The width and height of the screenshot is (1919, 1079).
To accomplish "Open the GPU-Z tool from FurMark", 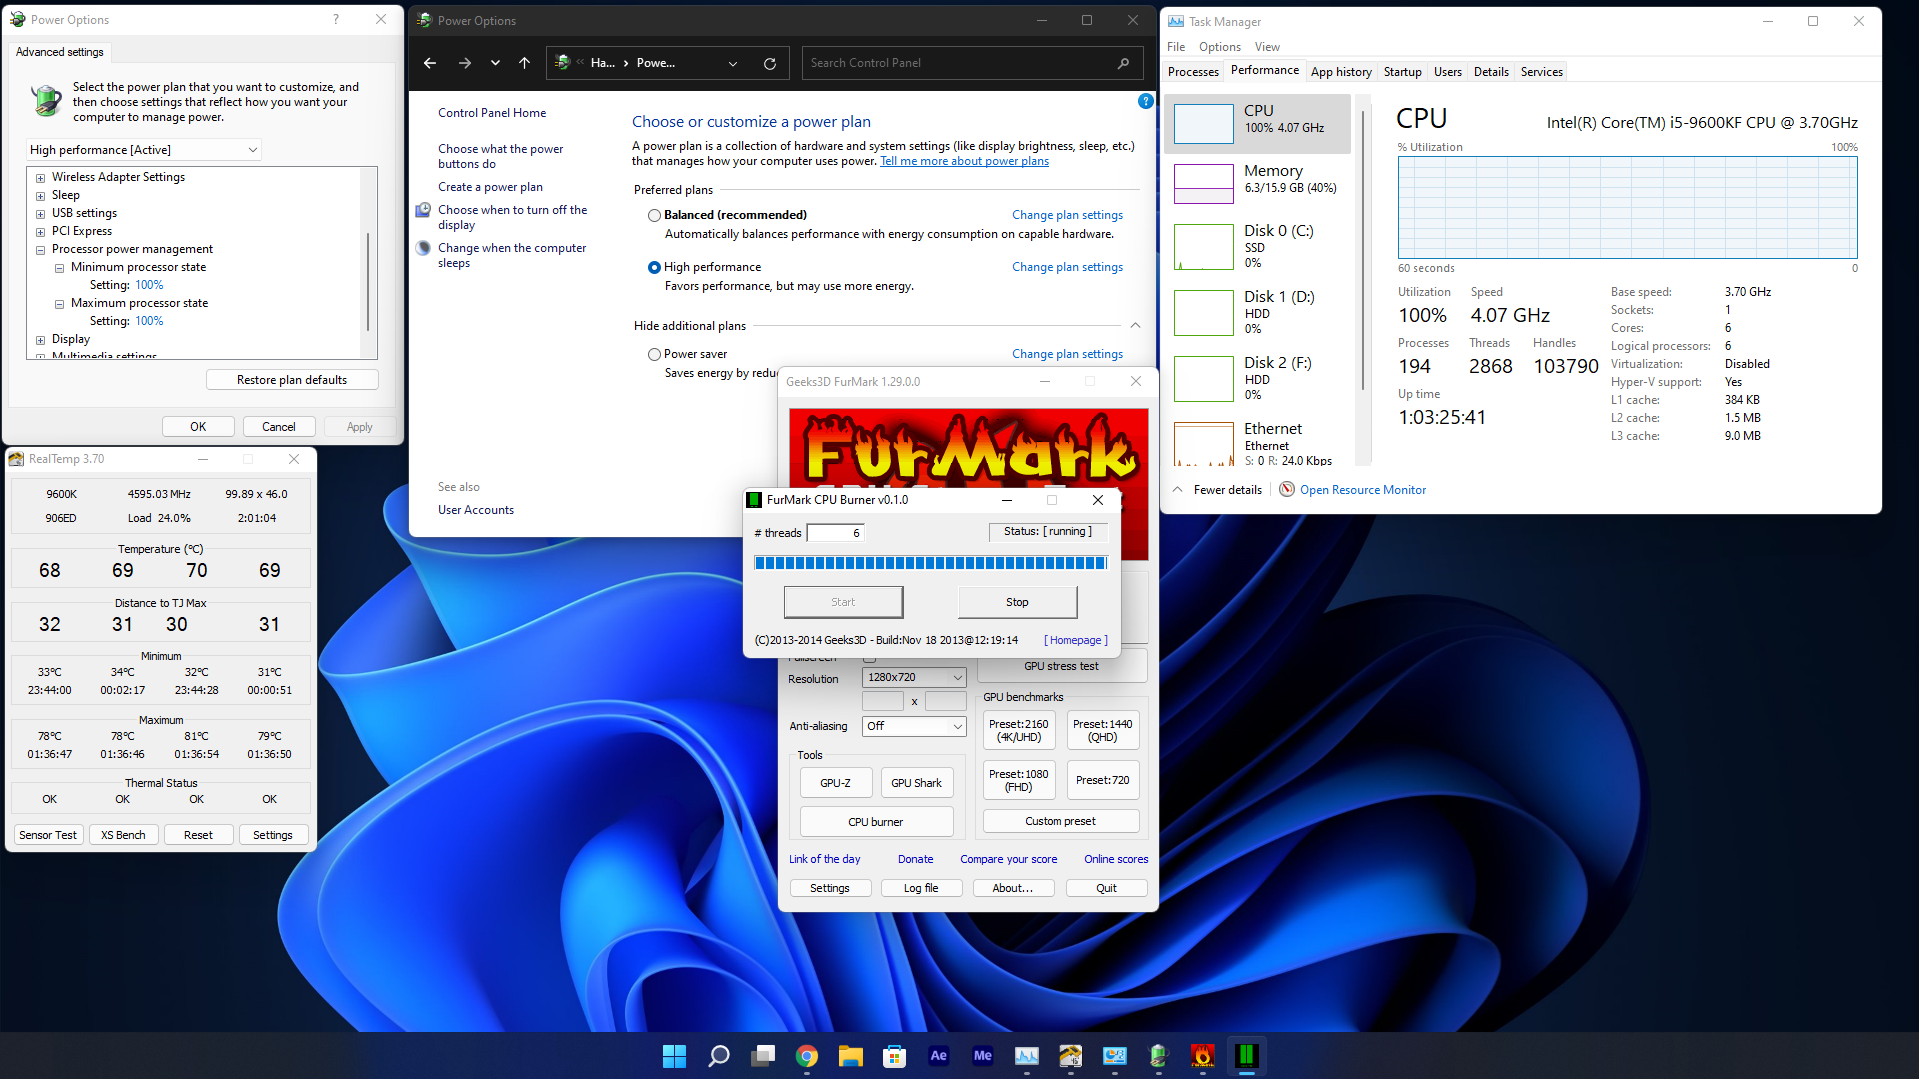I will [835, 783].
